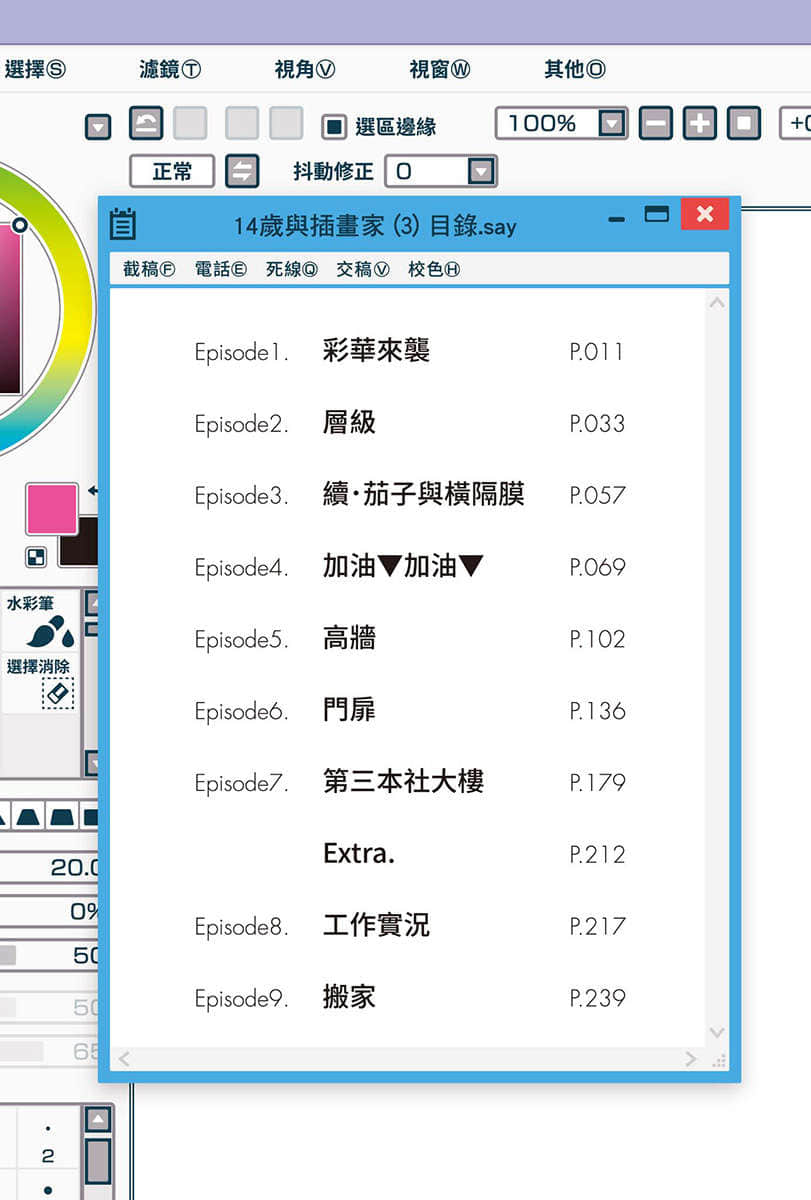Open the 校色Ⓗ menu in 目錄.say window

coord(434,269)
